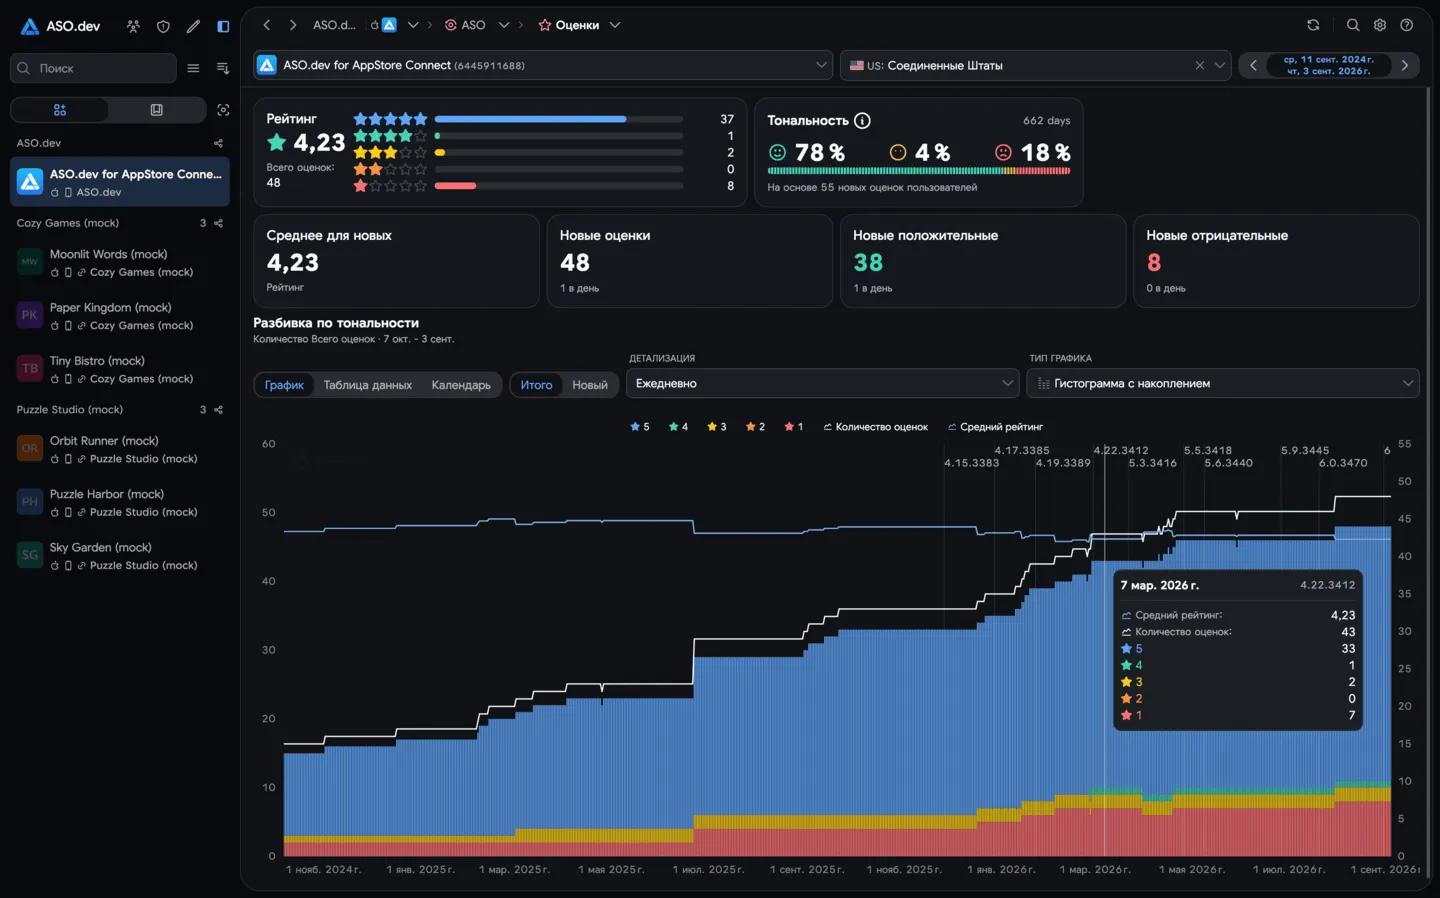Image resolution: width=1440 pixels, height=898 pixels.
Task: Open the help question mark icon
Action: tap(1407, 25)
